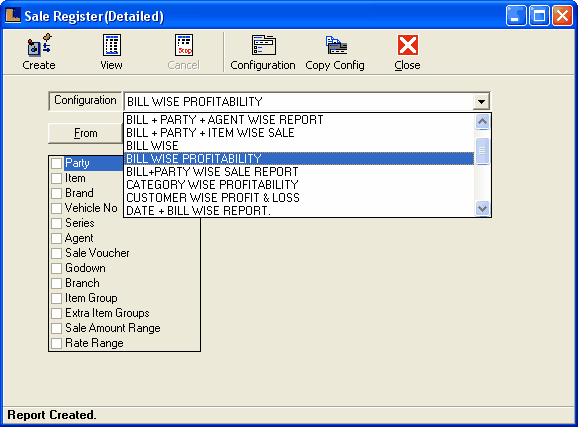578x427 pixels.
Task: Open the View report icon
Action: pyautogui.click(x=111, y=45)
